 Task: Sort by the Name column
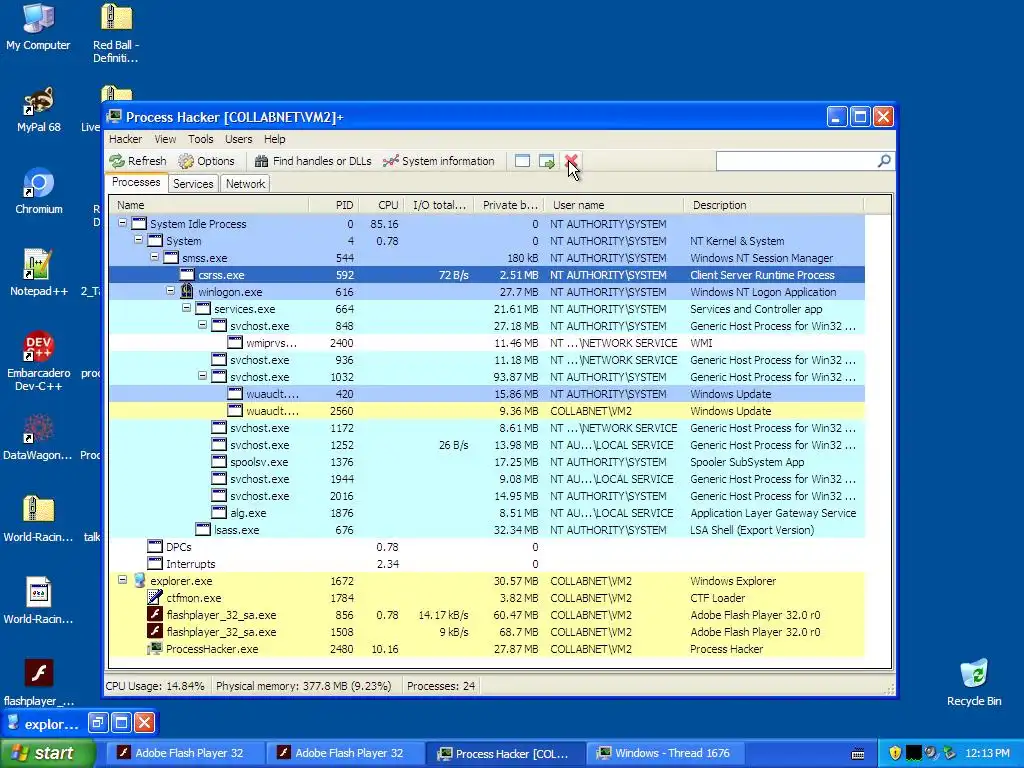click(209, 205)
